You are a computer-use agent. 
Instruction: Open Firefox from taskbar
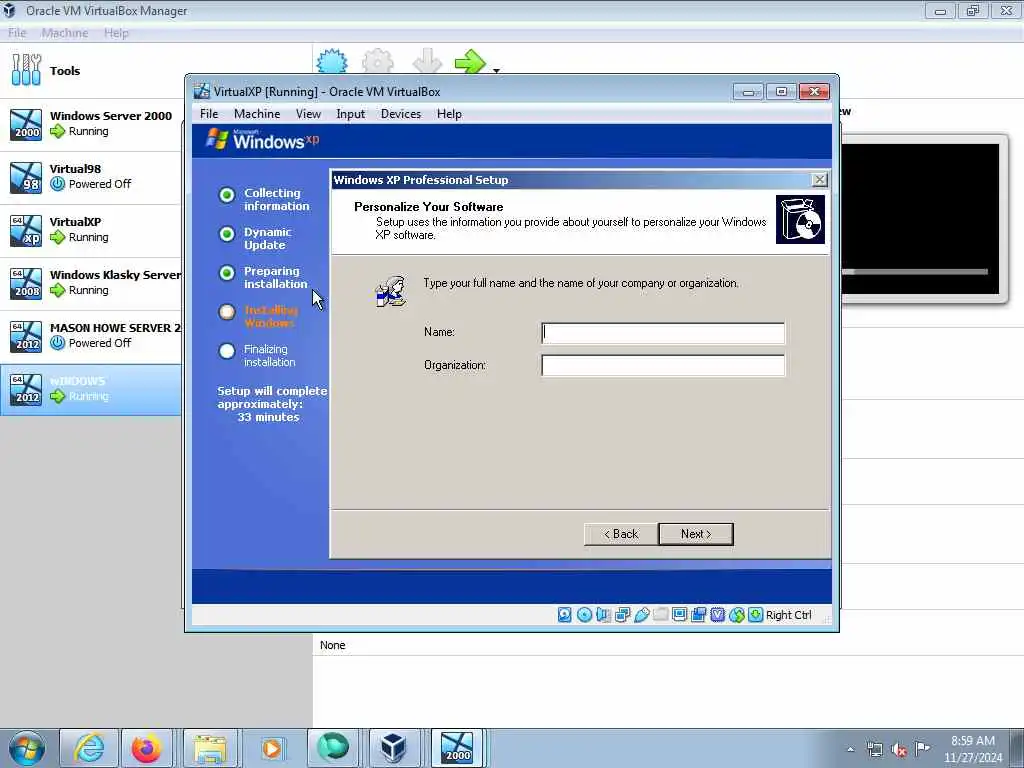coord(146,748)
